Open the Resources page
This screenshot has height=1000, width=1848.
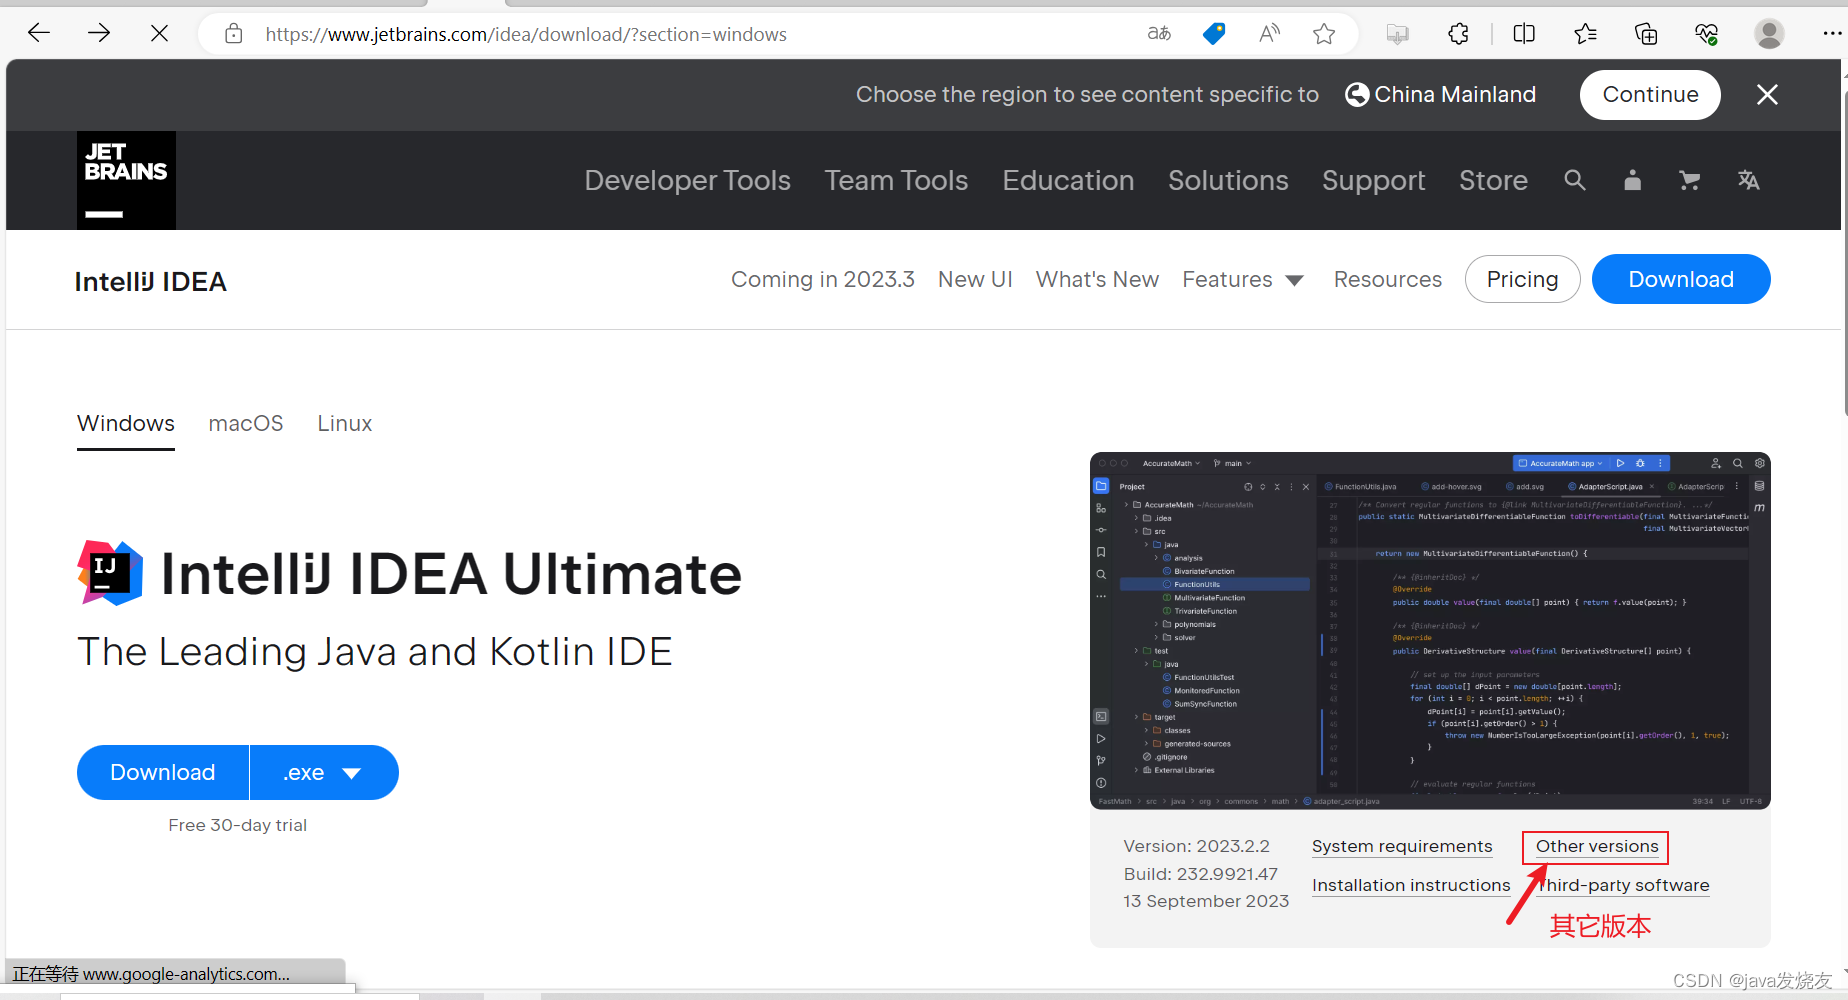click(1388, 279)
